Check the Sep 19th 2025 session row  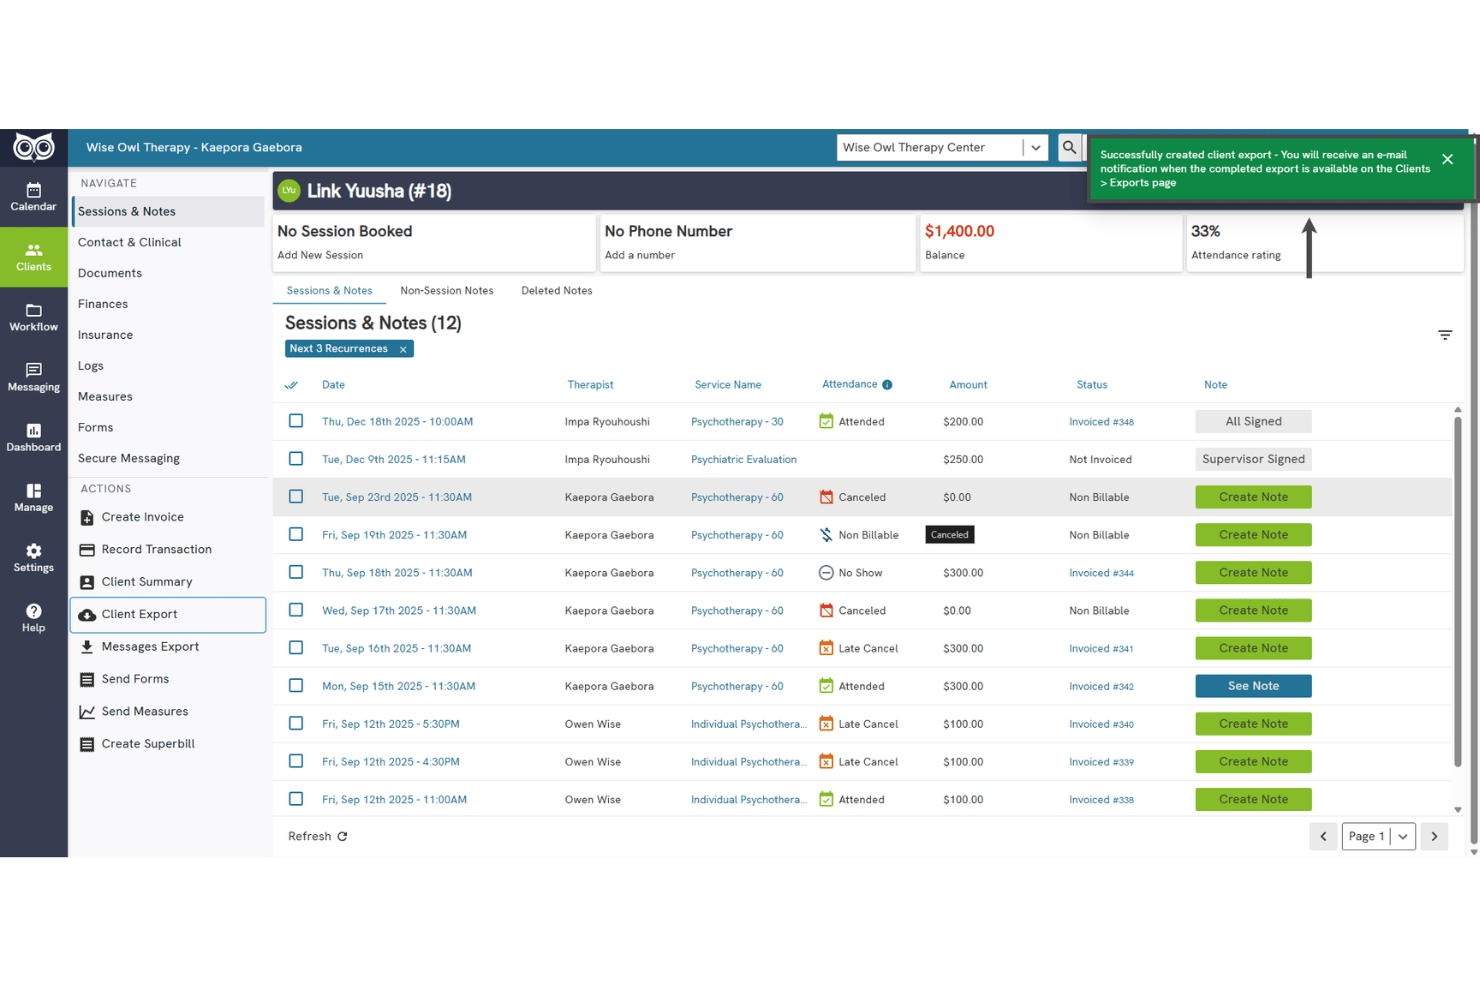tap(296, 534)
